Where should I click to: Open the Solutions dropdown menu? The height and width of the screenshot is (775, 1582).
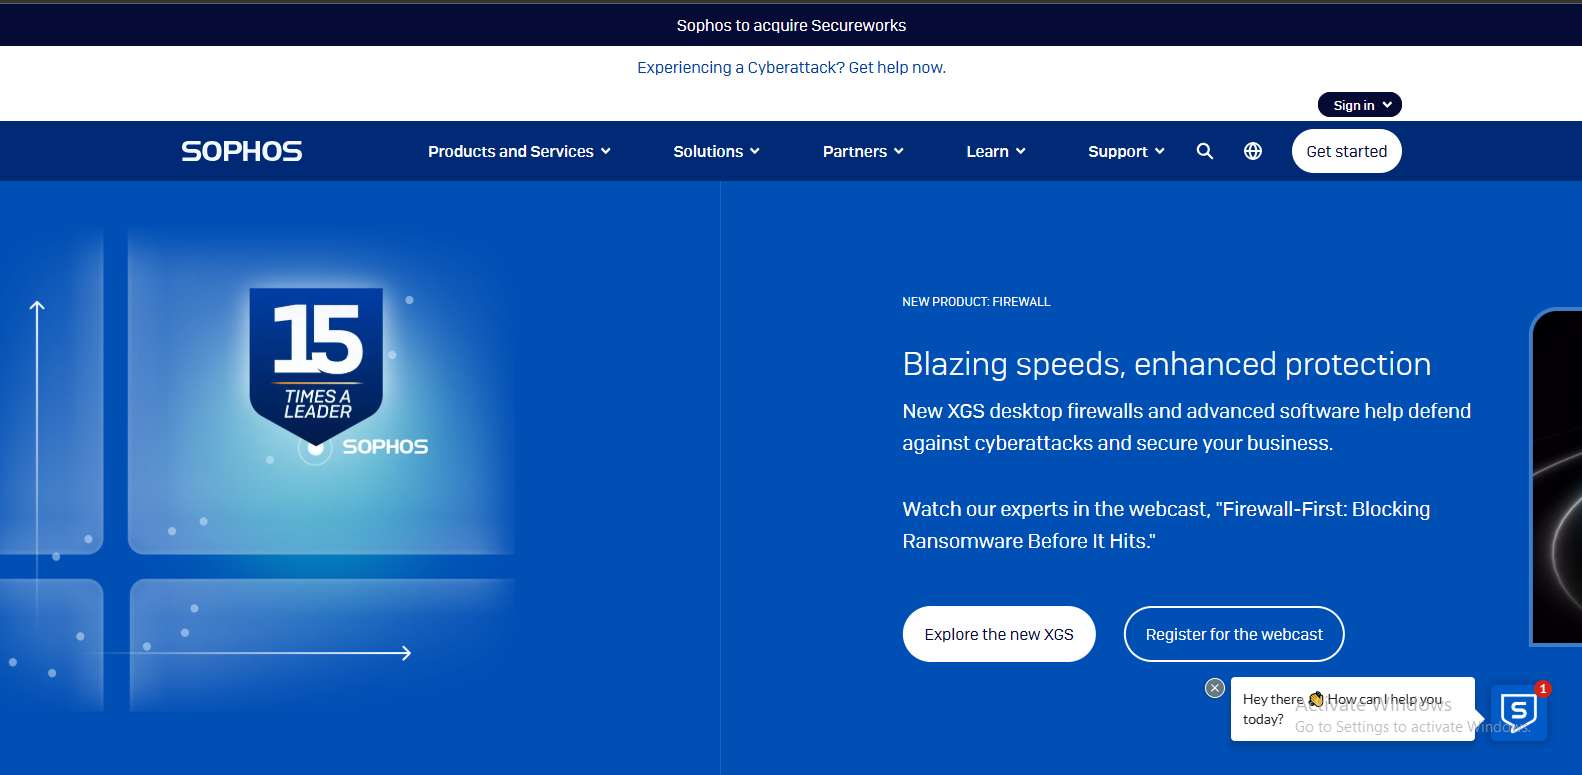(716, 151)
